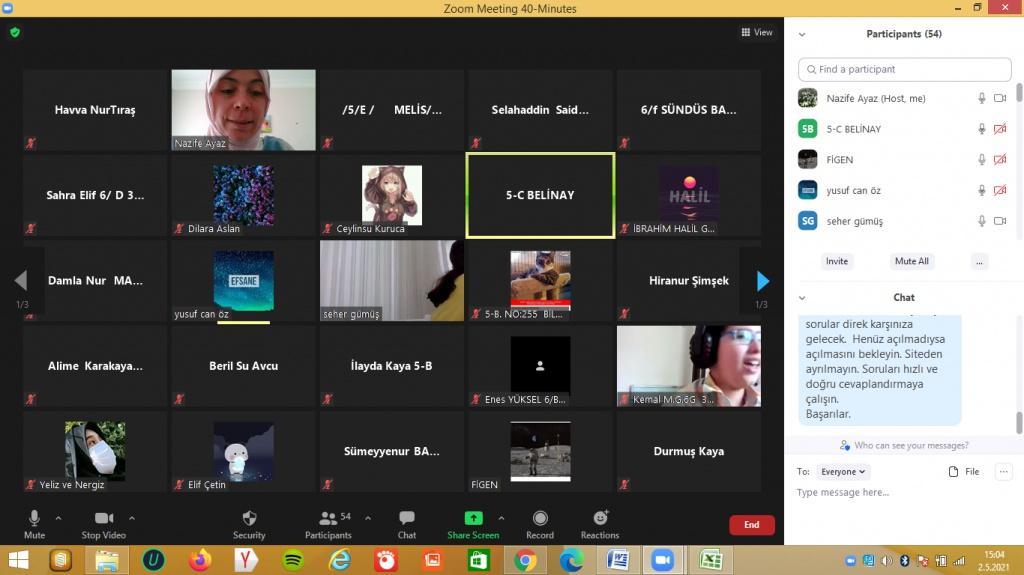This screenshot has width=1024, height=575.
Task: Click the green encryption shield icon
Action: [15, 32]
